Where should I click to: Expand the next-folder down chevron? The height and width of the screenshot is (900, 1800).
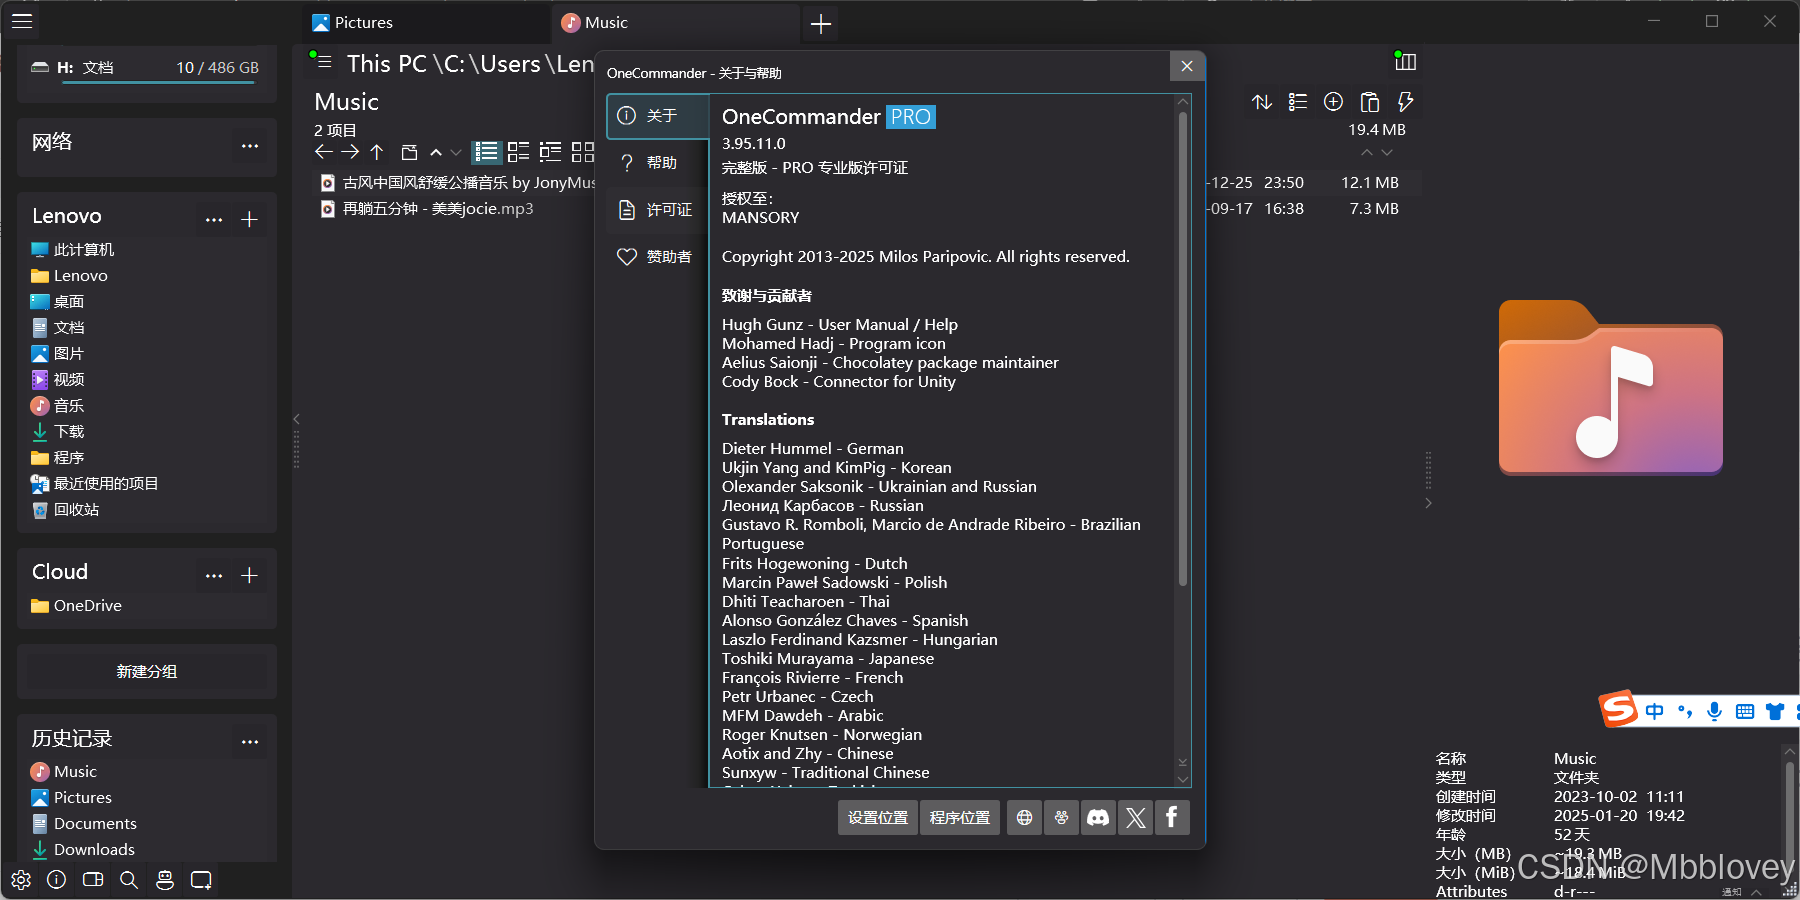point(456,153)
